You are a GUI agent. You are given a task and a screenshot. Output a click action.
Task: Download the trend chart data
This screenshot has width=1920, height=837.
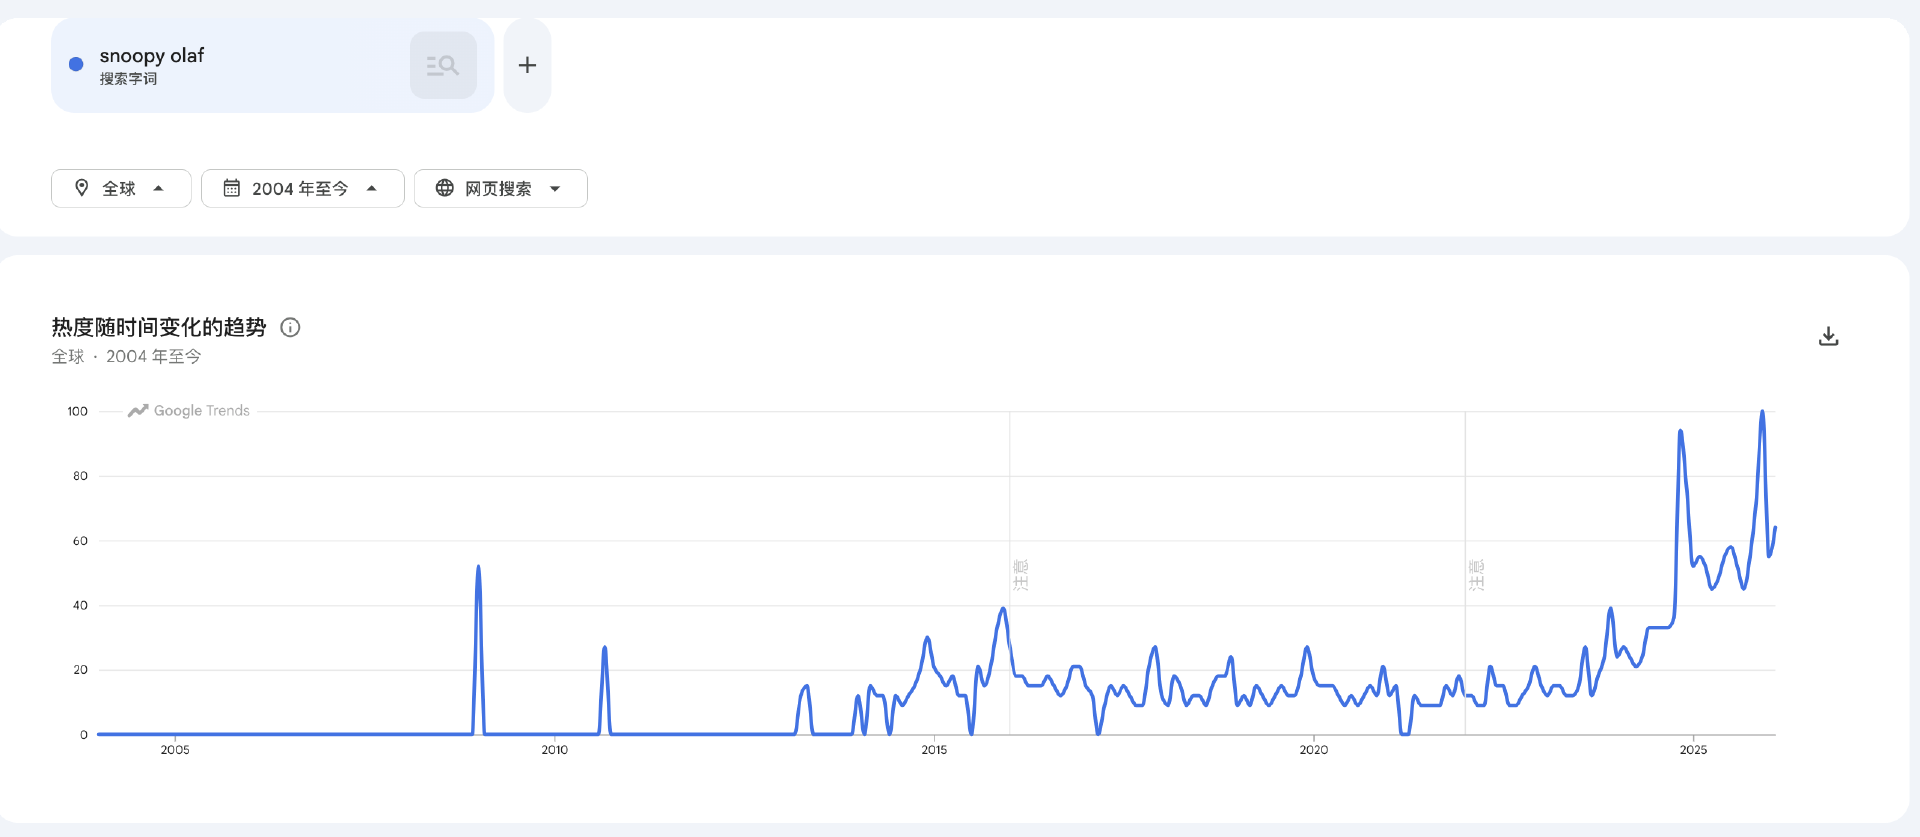[x=1828, y=337]
